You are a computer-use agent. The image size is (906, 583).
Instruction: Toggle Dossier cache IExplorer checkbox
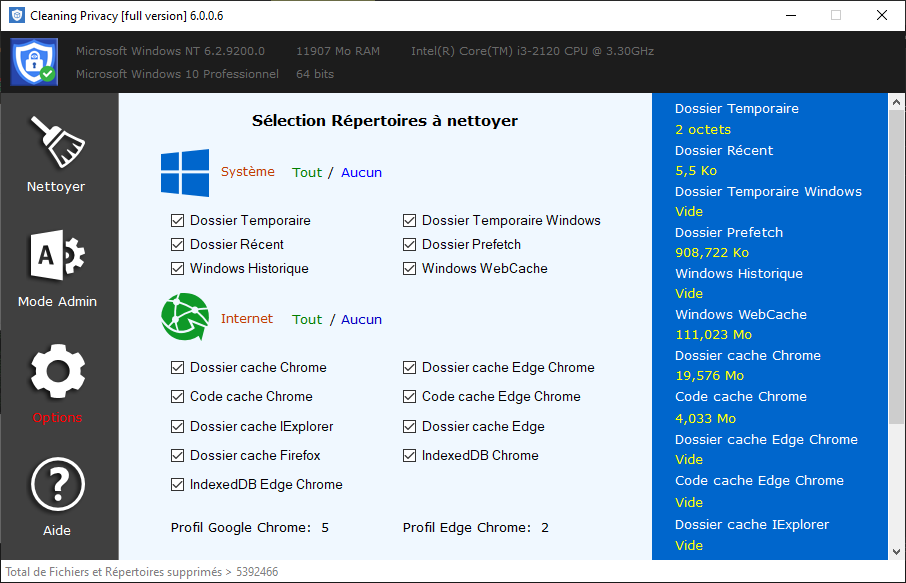click(177, 426)
